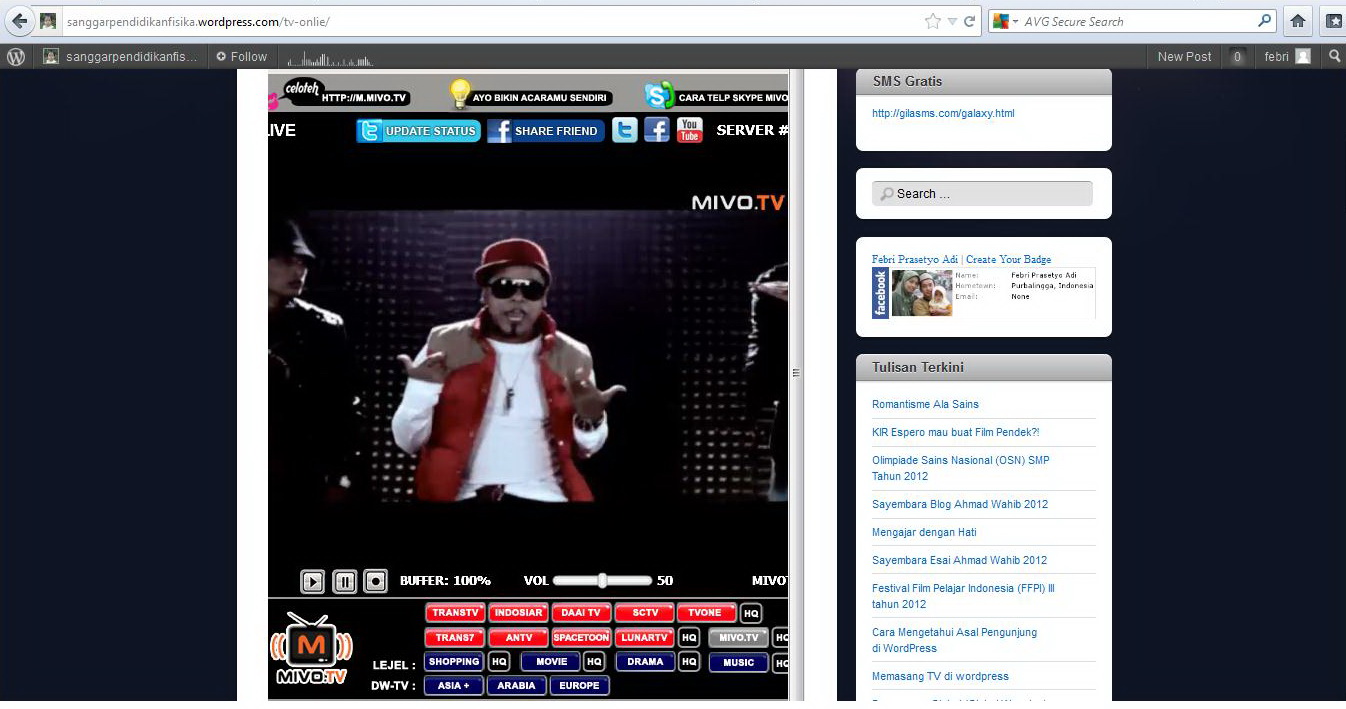The width and height of the screenshot is (1346, 709).
Task: Open Memasang TV di wordpress post
Action: 940,677
